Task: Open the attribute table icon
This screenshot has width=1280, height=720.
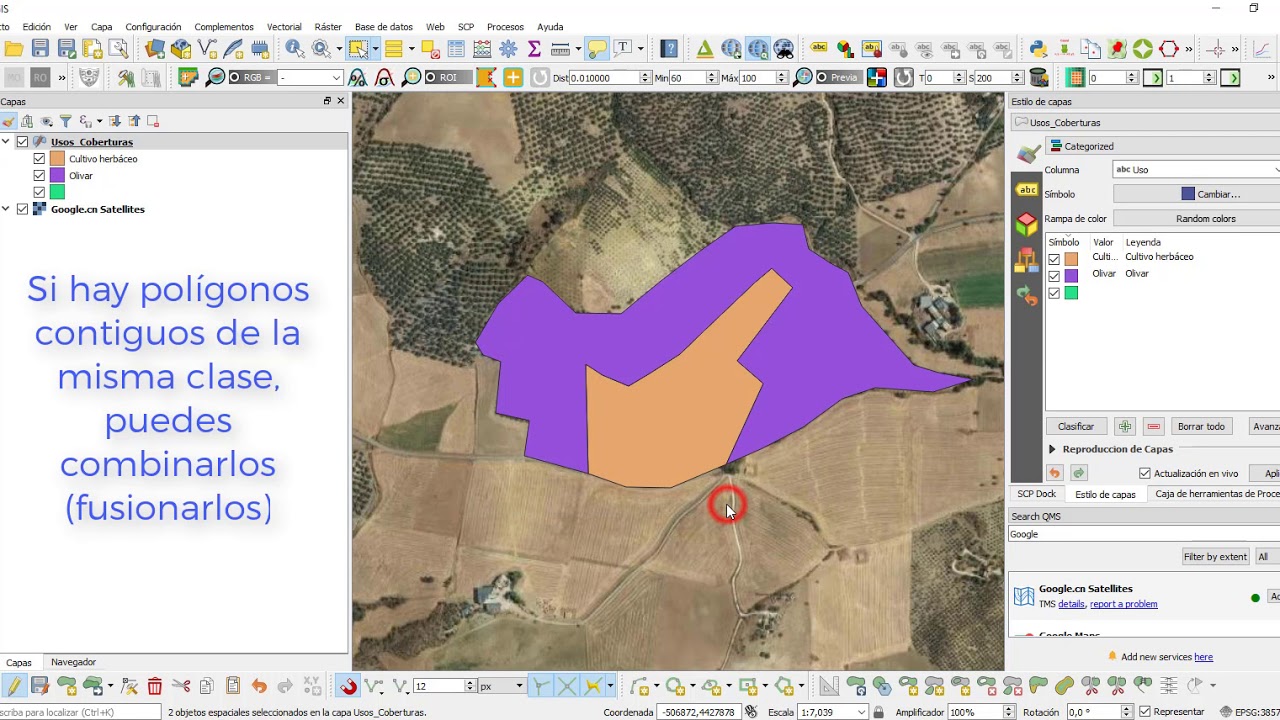Action: click(x=456, y=48)
